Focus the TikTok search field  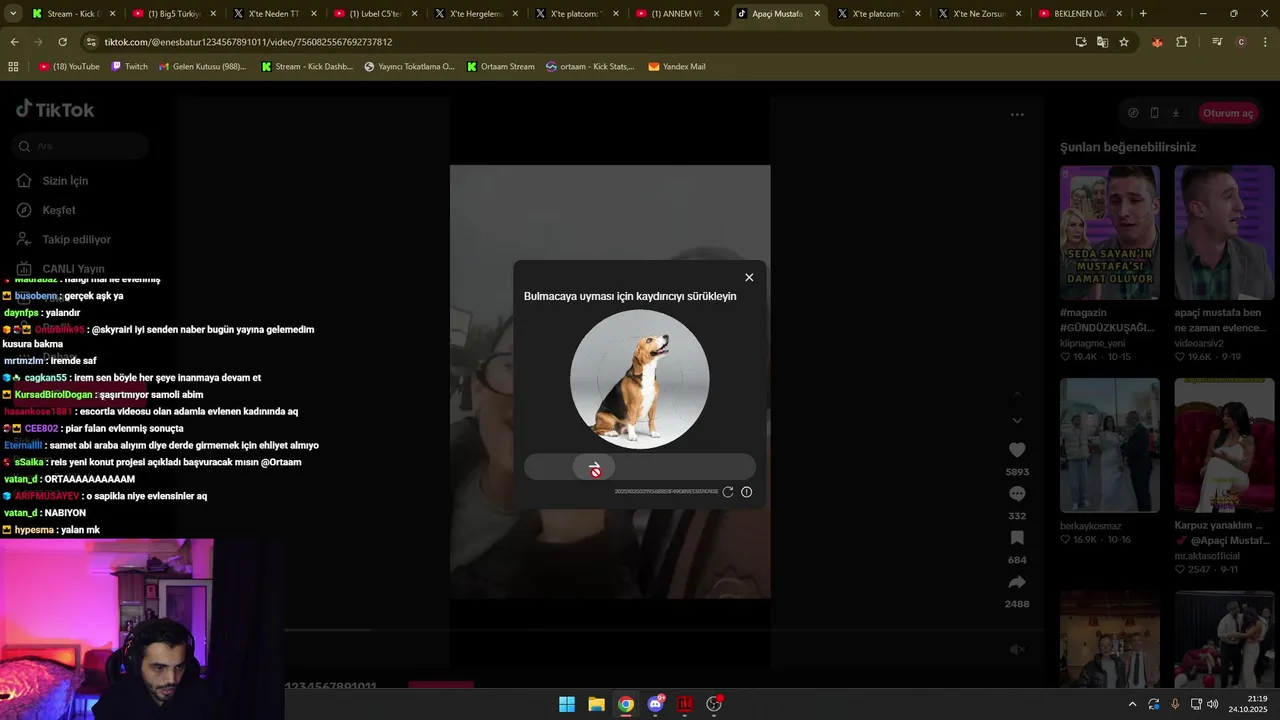pyautogui.click(x=82, y=146)
